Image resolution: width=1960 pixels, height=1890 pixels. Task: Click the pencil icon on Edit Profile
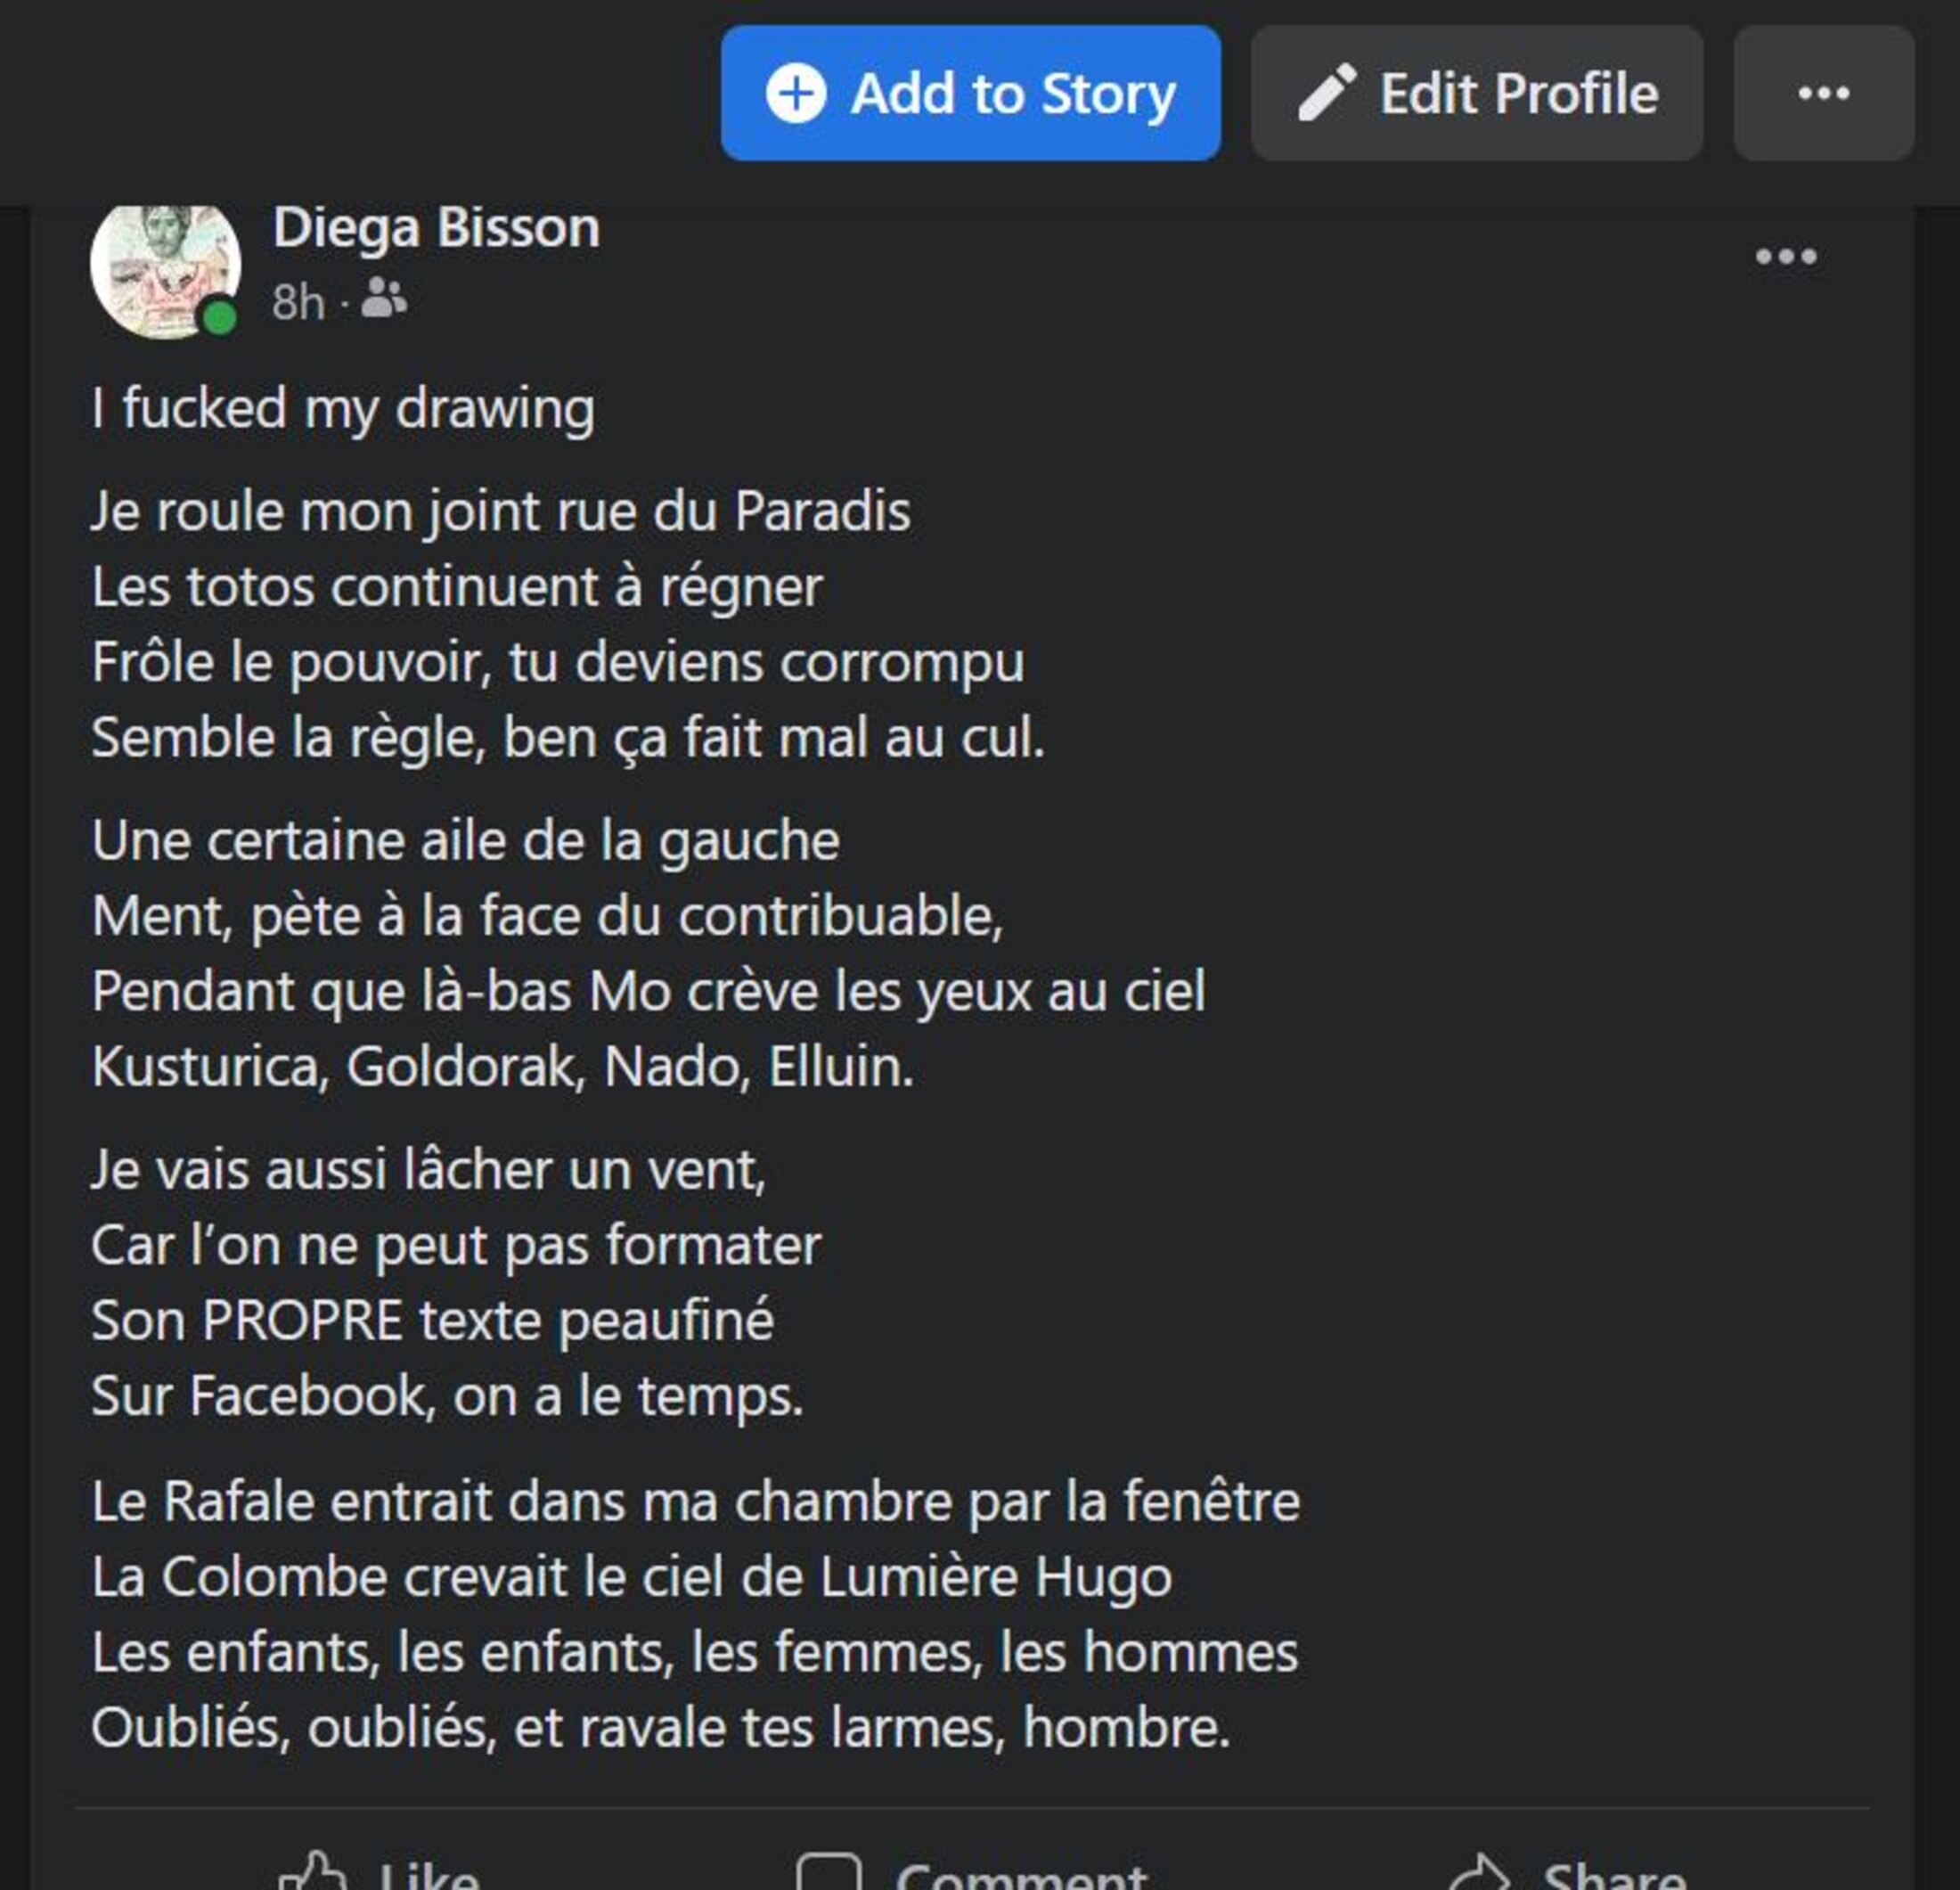1327,93
